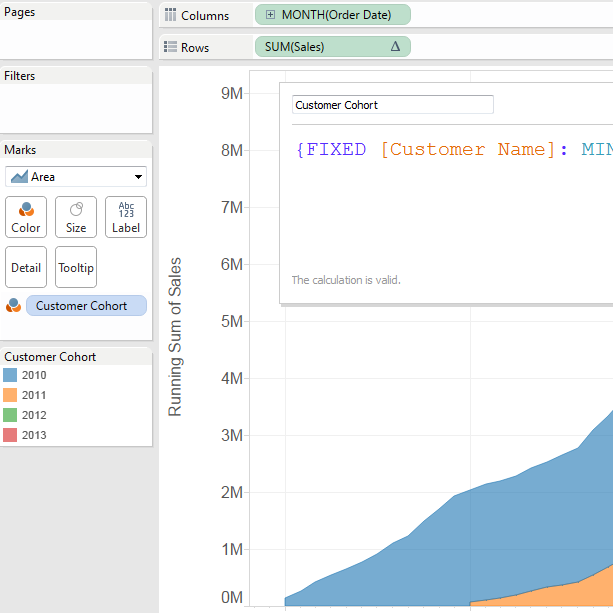This screenshot has height=613, width=613.
Task: Click the Detail button in Marks
Action: 26,267
